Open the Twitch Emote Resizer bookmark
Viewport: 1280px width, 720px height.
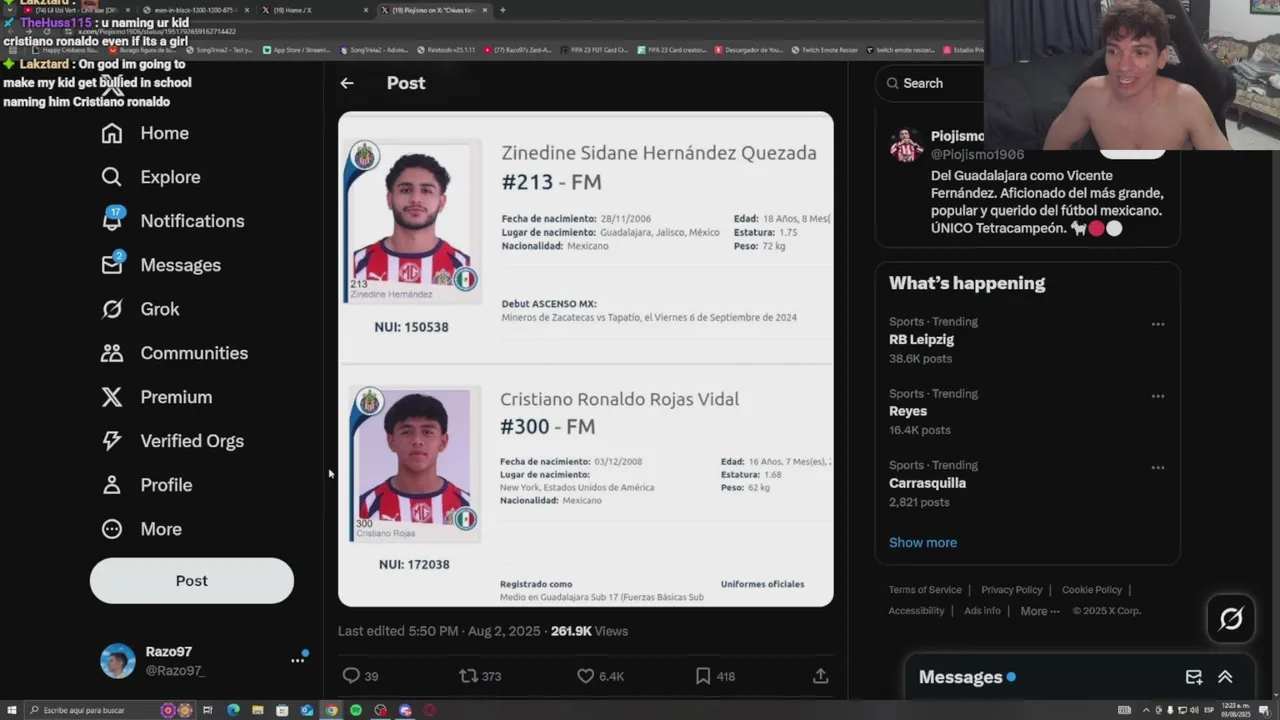pyautogui.click(x=827, y=49)
